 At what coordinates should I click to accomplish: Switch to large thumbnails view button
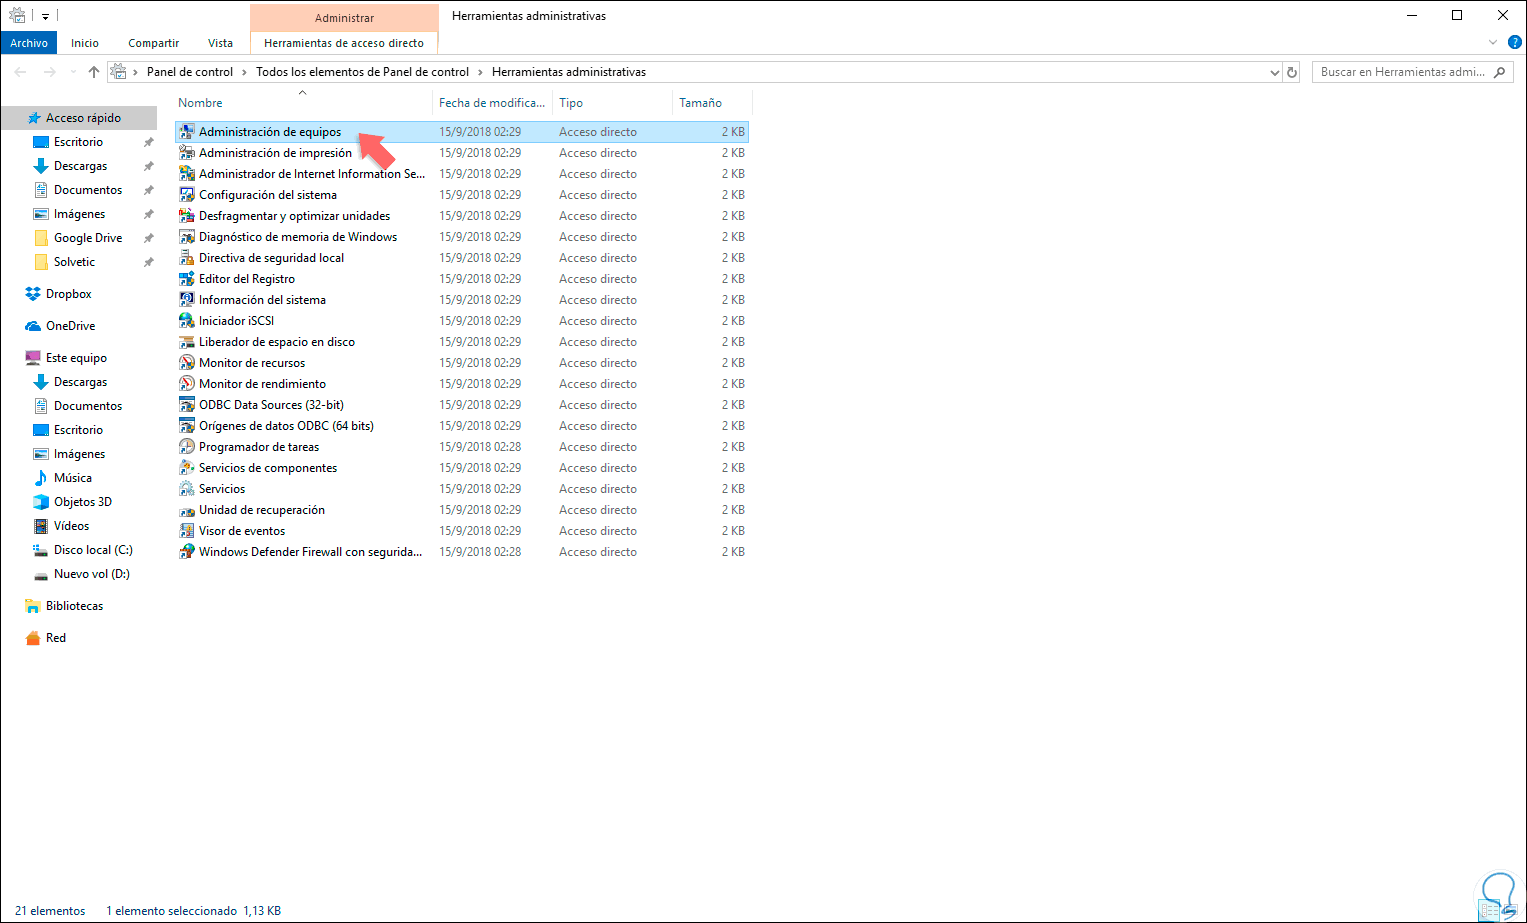(1509, 911)
